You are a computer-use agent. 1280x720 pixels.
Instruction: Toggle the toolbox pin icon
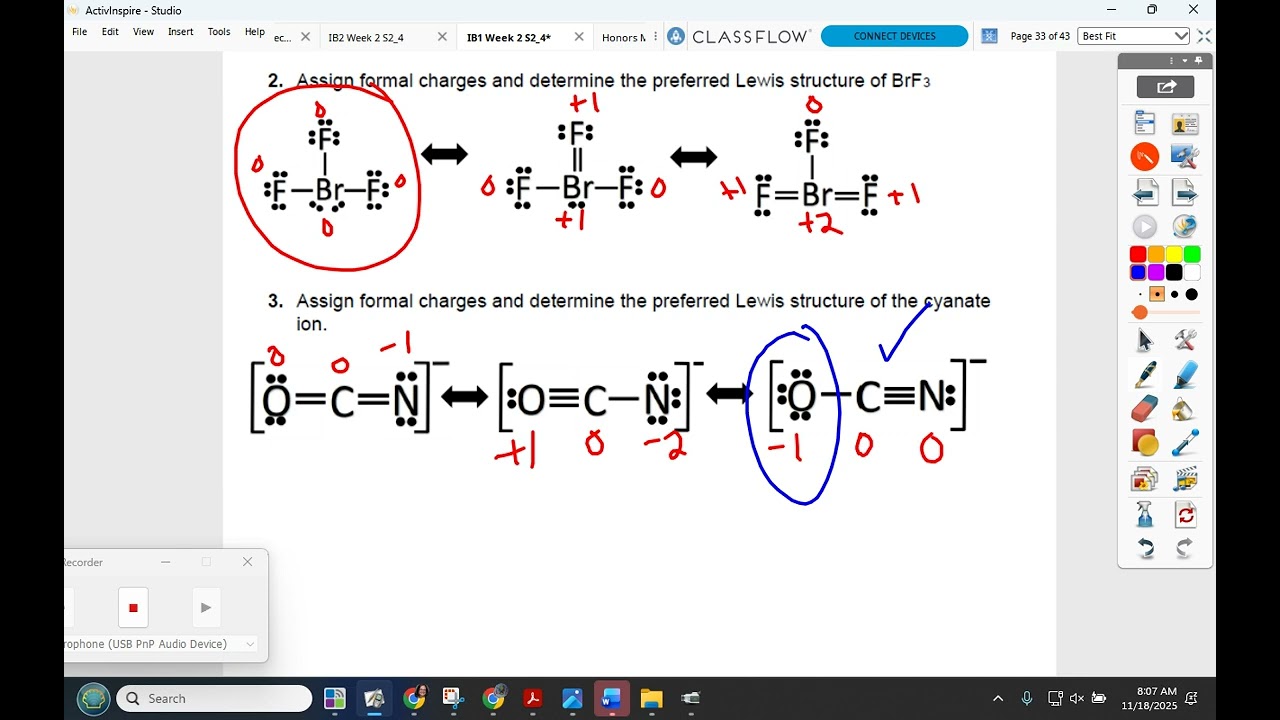point(1199,61)
